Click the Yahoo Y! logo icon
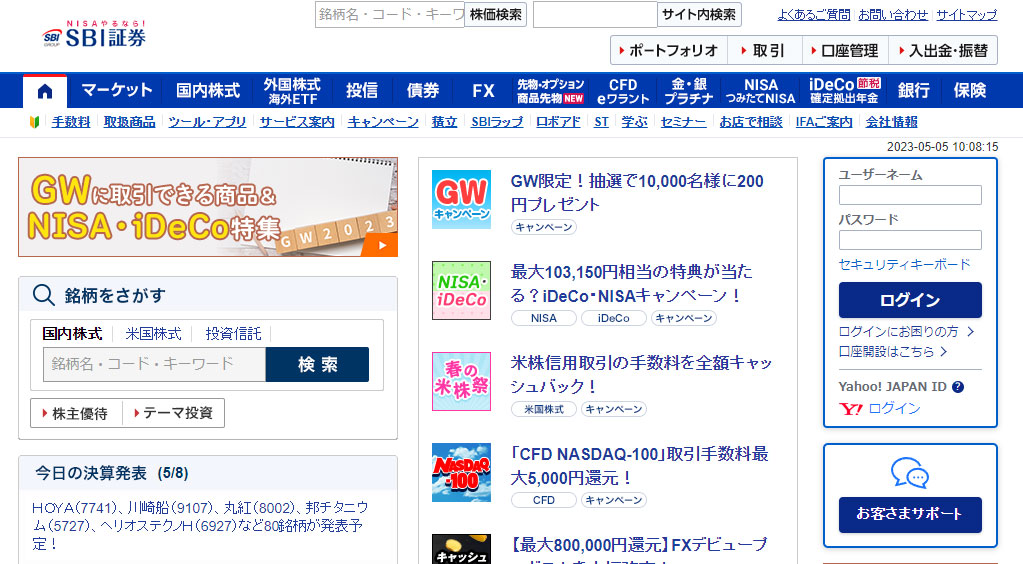Viewport: 1023px width, 564px height. pos(851,409)
